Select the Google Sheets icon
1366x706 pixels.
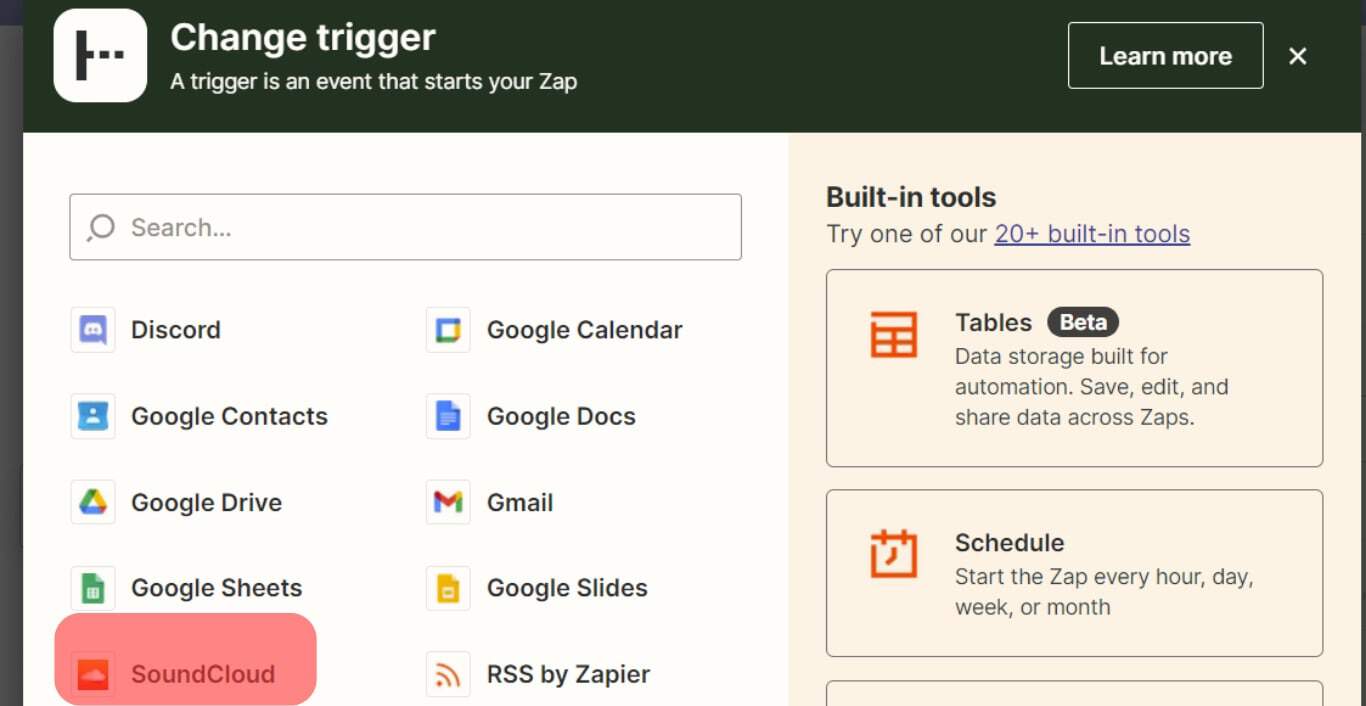pyautogui.click(x=93, y=588)
